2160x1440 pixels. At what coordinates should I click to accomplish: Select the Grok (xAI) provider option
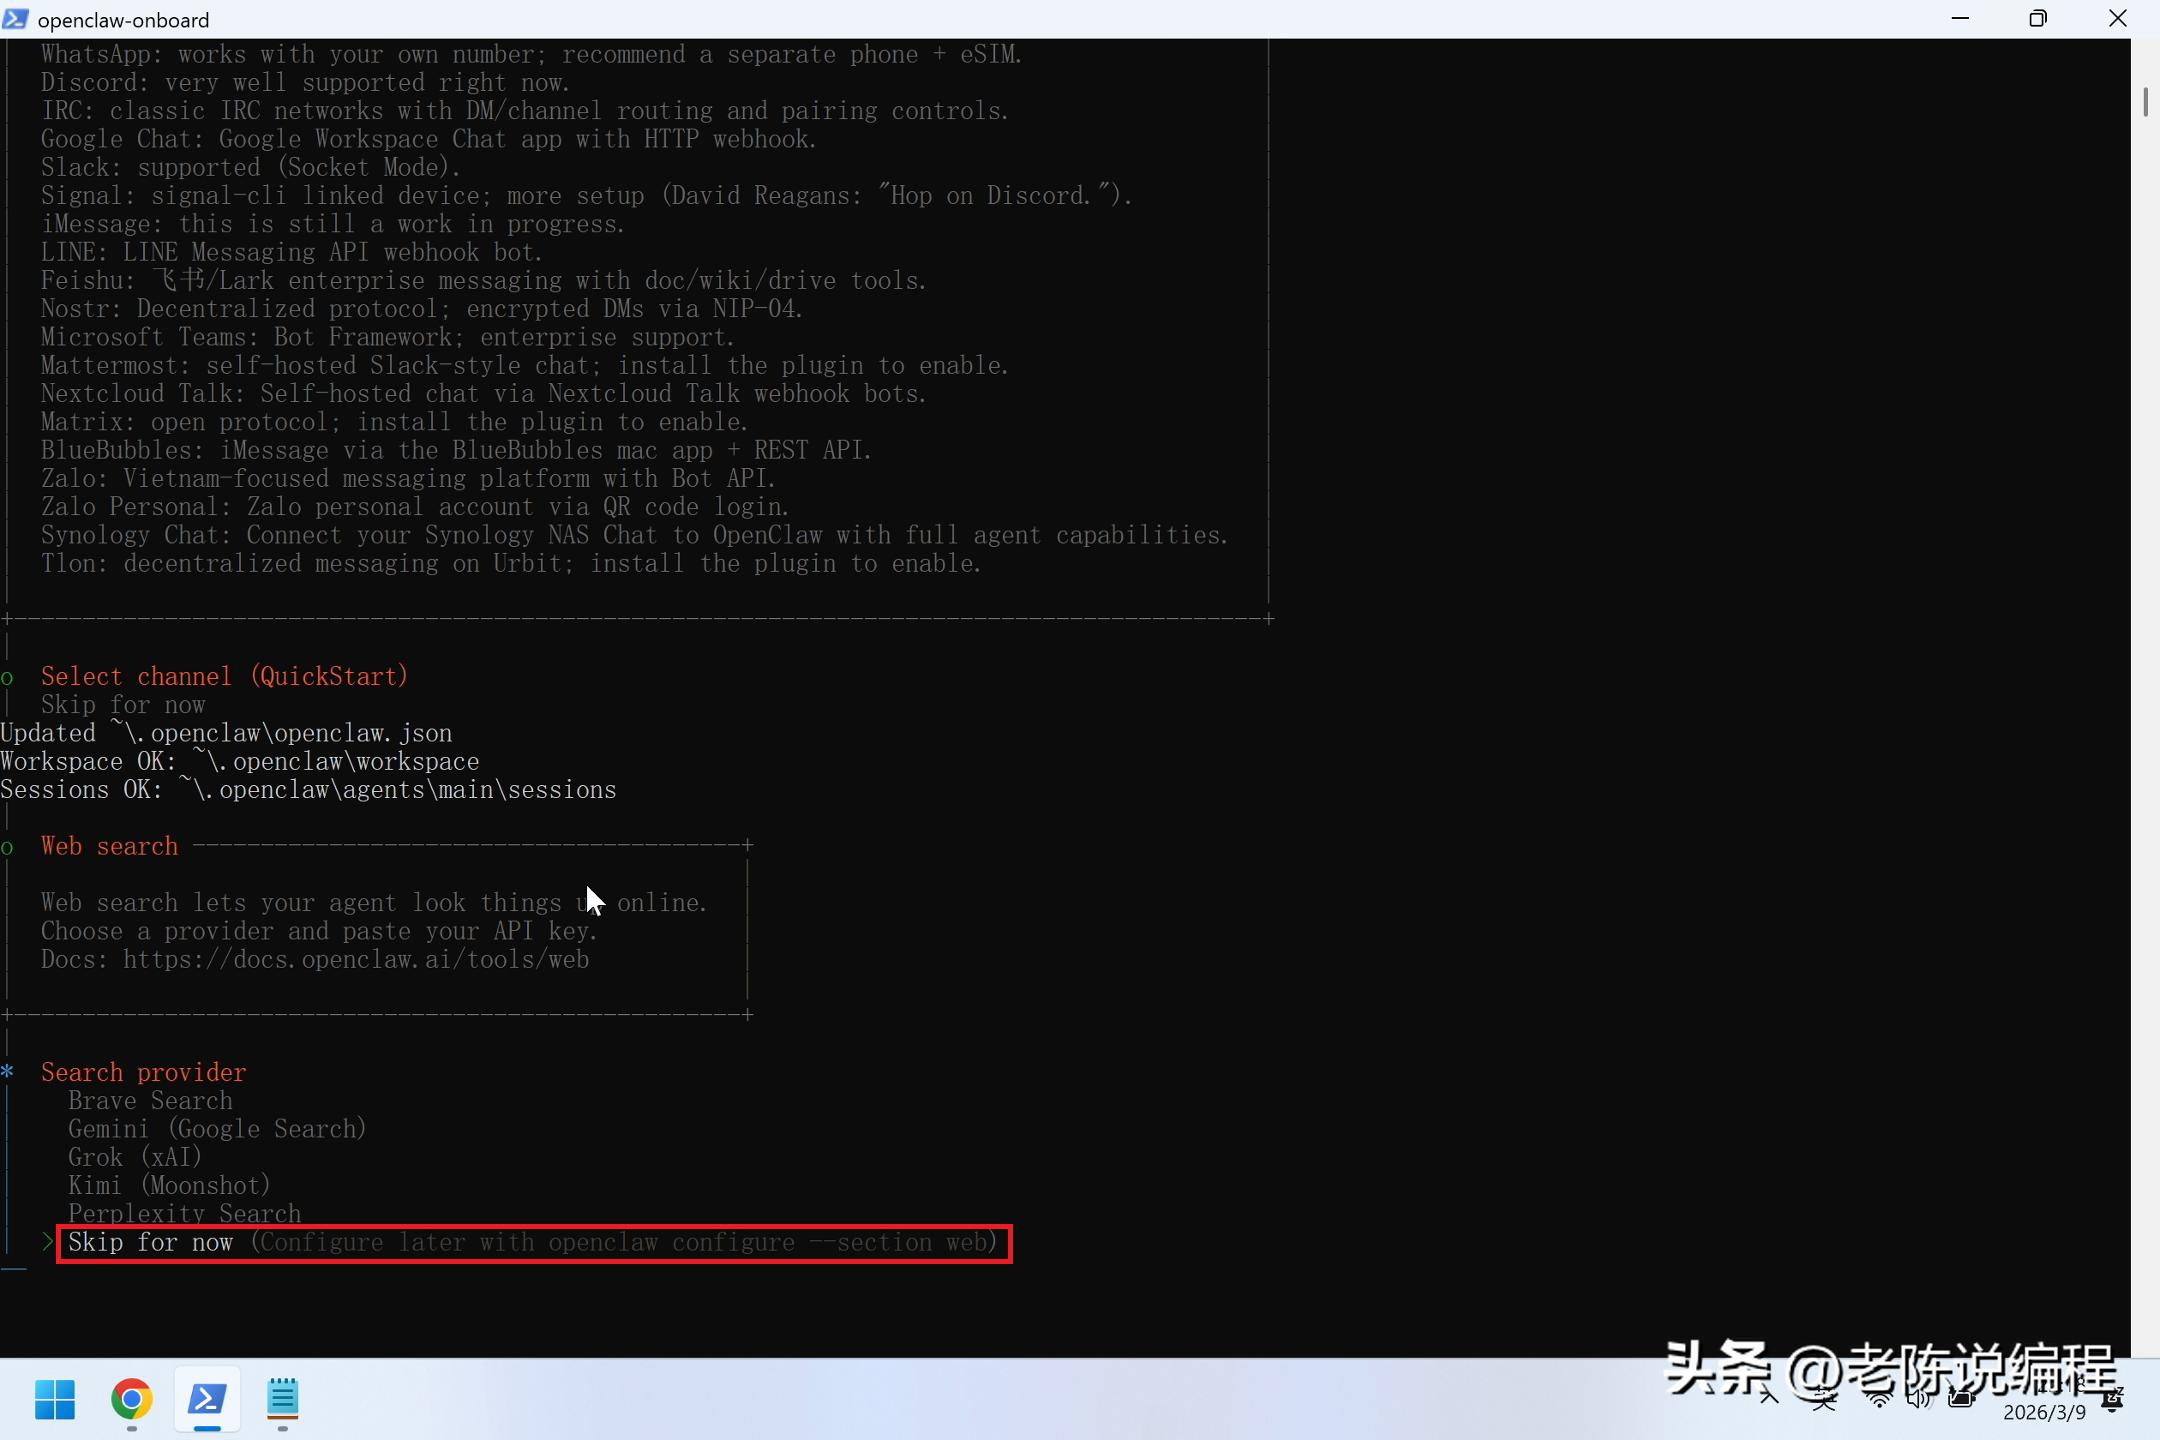[135, 1157]
